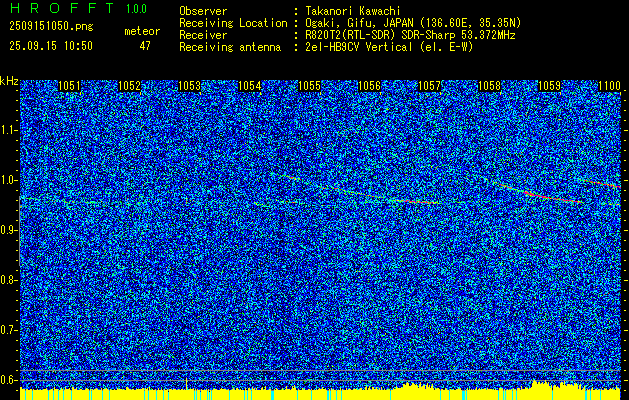Click version number 1.0.0
Viewport: 629px width, 400px height.
(136, 9)
